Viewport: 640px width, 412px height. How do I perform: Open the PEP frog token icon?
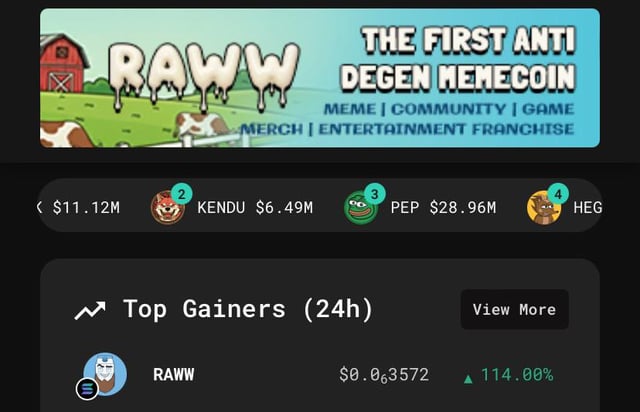pyautogui.click(x=360, y=208)
